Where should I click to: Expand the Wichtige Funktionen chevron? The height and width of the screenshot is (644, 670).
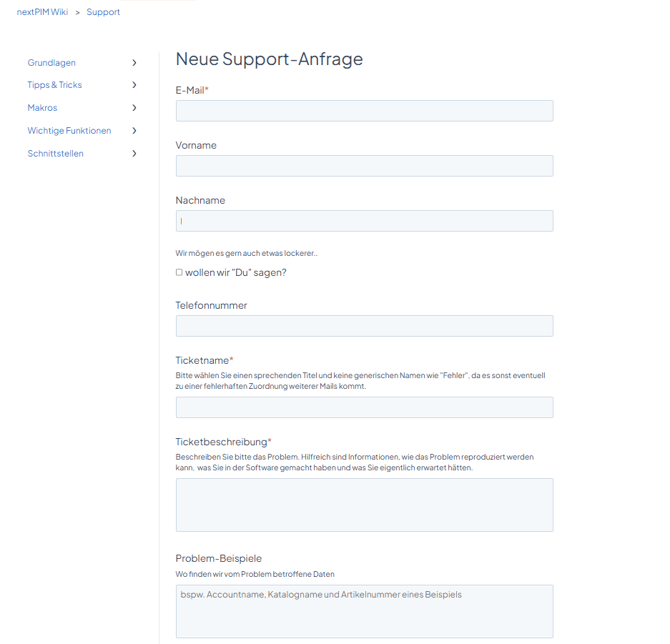click(134, 131)
